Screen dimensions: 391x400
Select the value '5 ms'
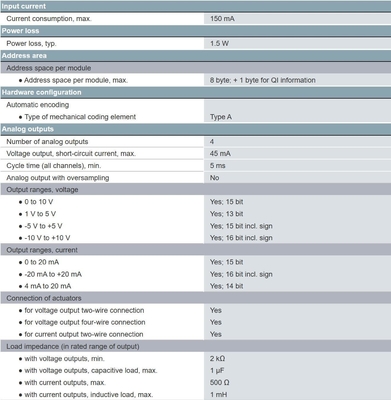[218, 166]
